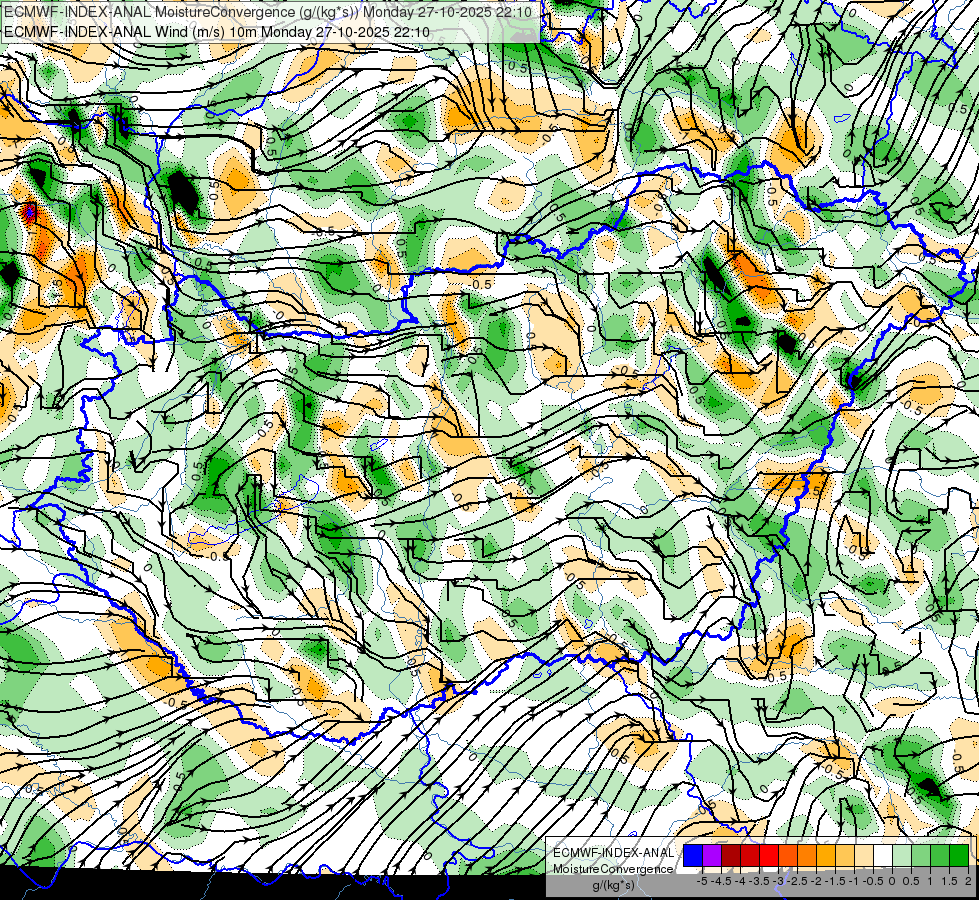Click the '-4.5' legend tick label
The width and height of the screenshot is (979, 900).
722,881
